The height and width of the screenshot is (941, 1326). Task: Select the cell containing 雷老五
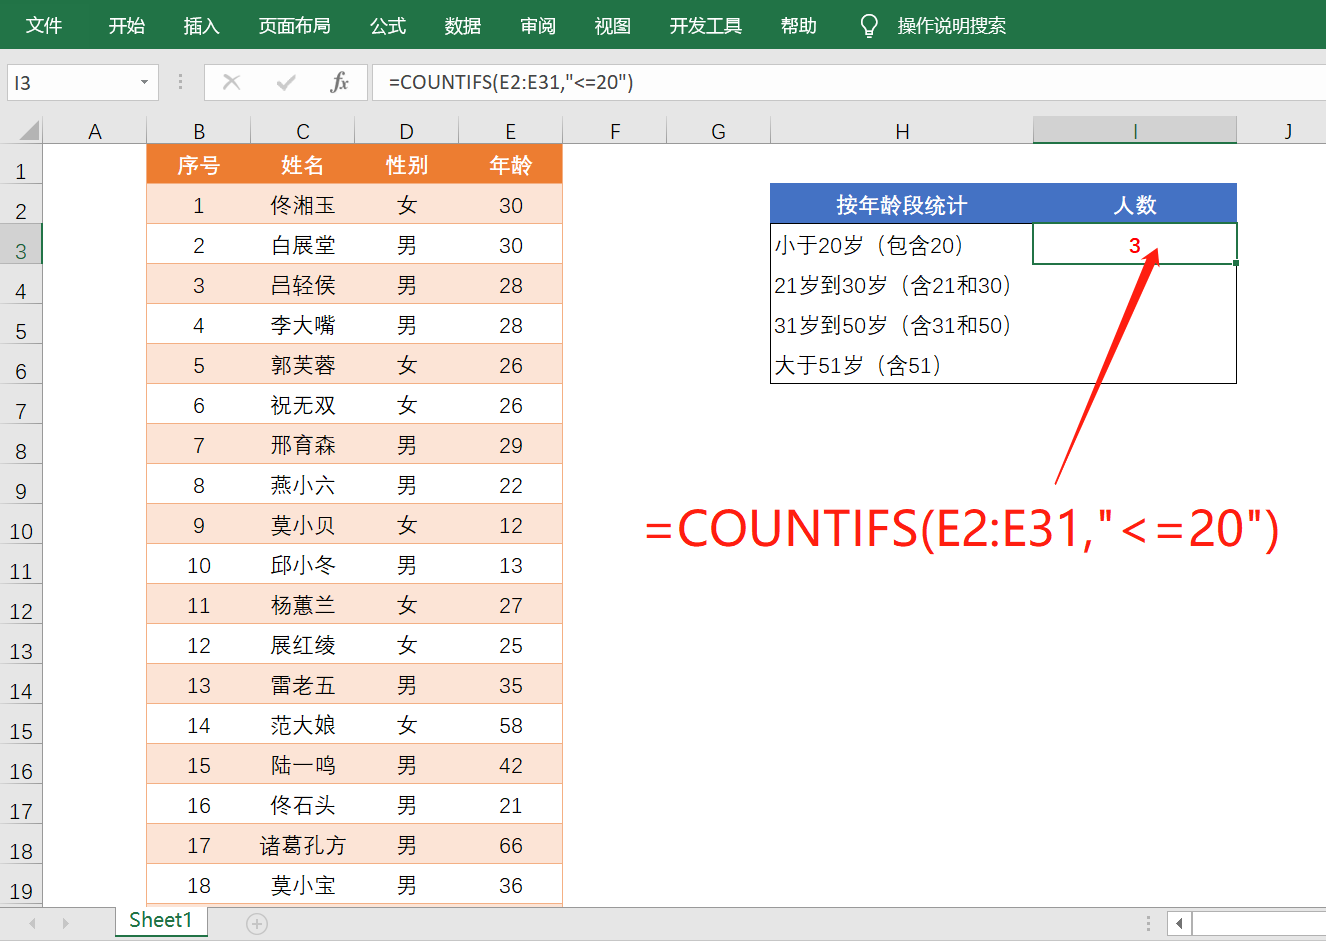pos(303,685)
